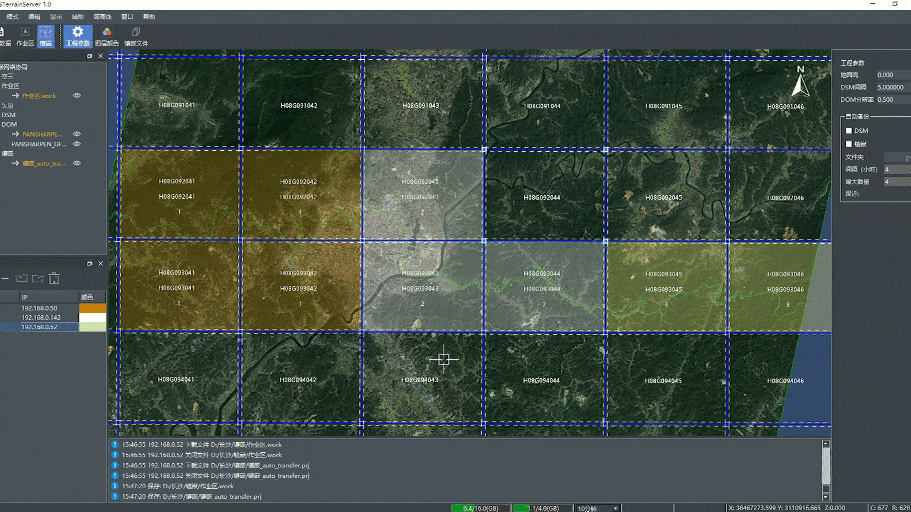911x512 pixels.
Task: Open the dropdown in the bottom status bar
Action: pyautogui.click(x=597, y=508)
